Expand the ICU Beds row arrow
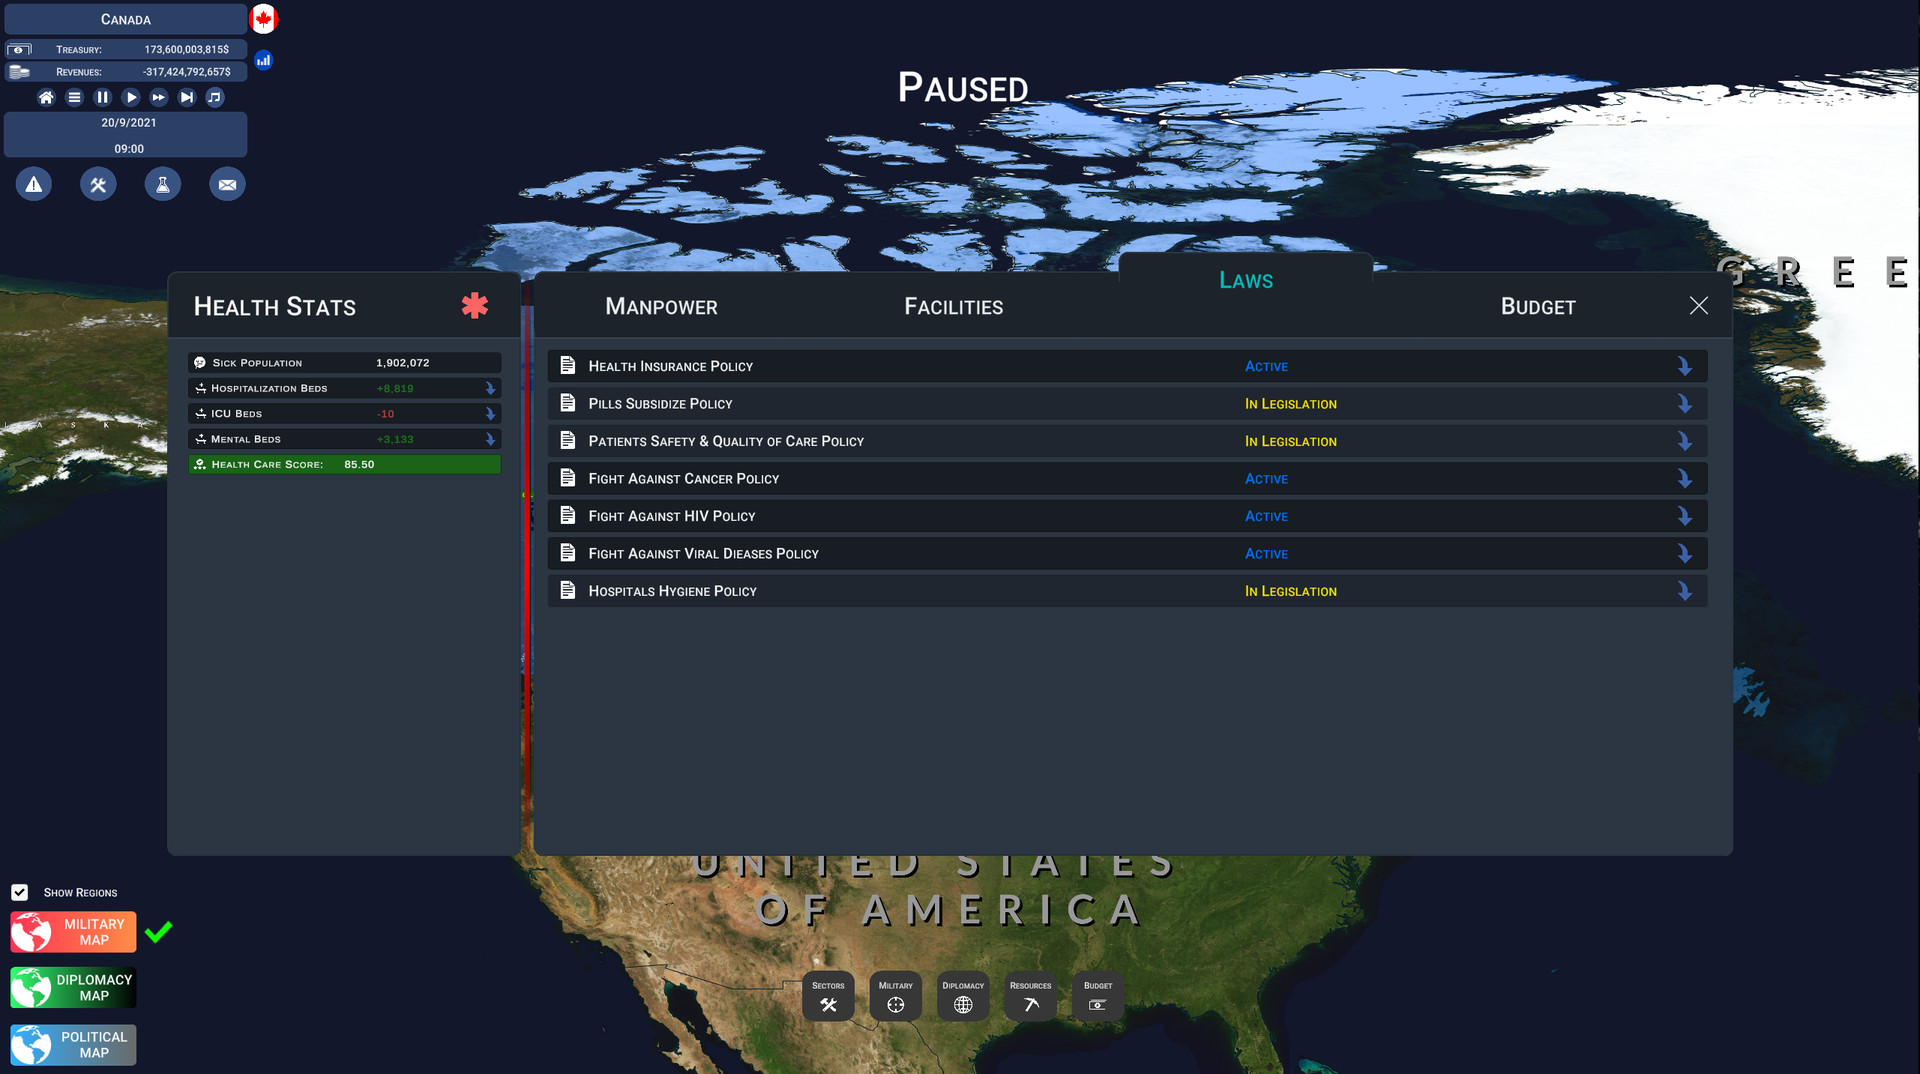The image size is (1920, 1074). [490, 414]
